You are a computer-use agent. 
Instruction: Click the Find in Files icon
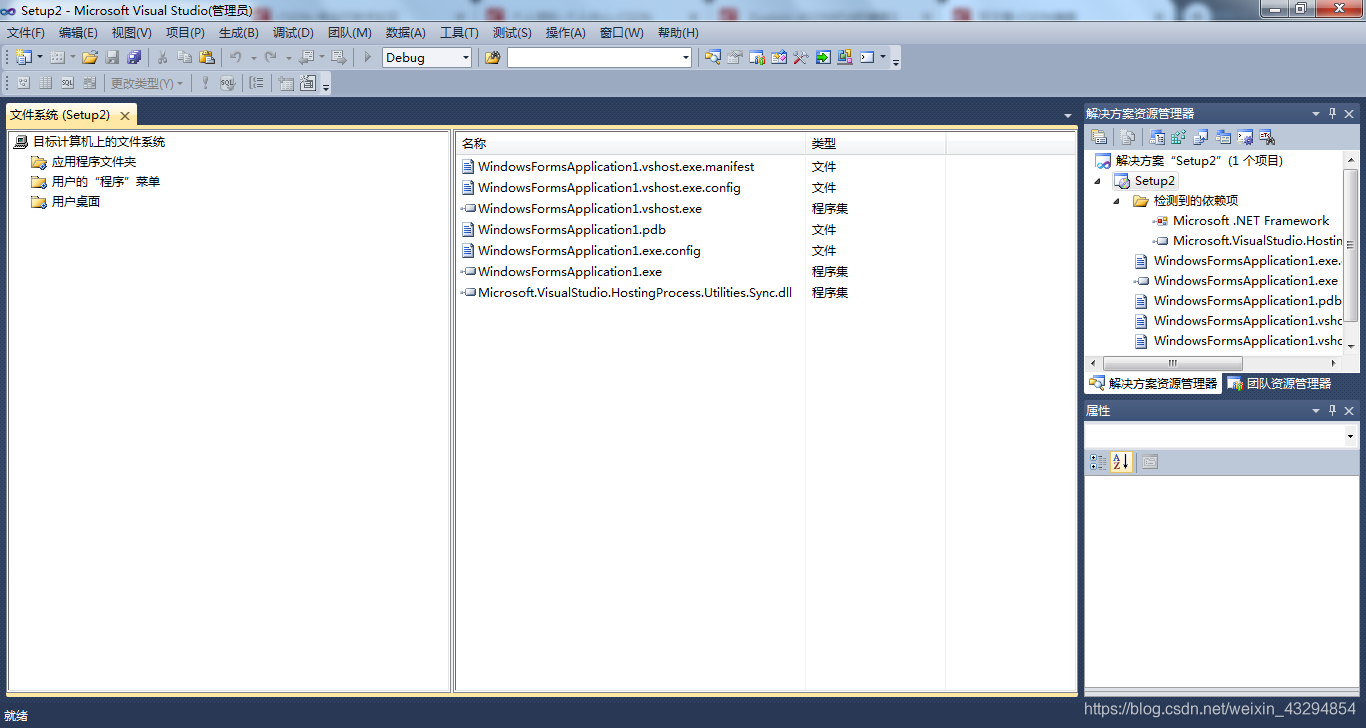click(492, 57)
